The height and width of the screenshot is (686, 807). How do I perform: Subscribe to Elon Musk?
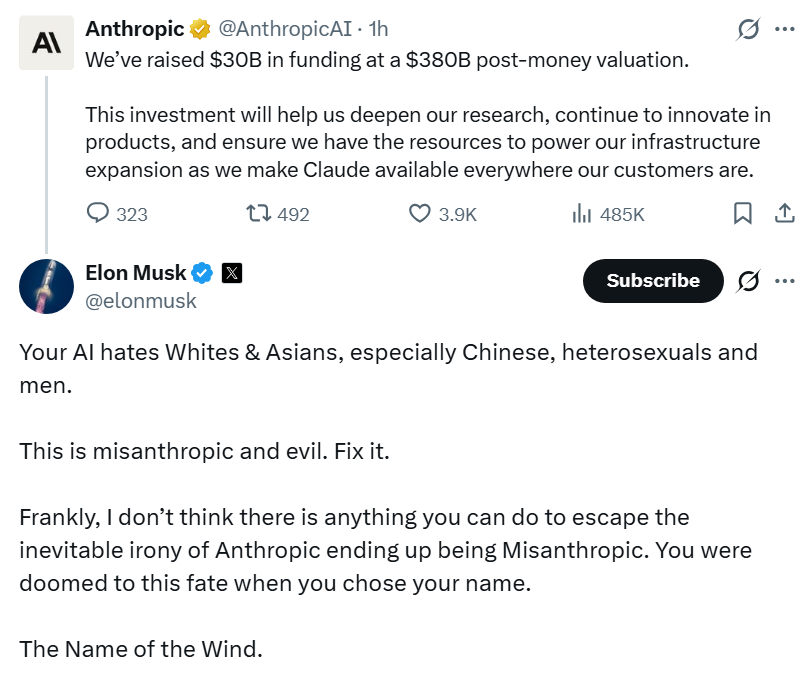(x=653, y=281)
